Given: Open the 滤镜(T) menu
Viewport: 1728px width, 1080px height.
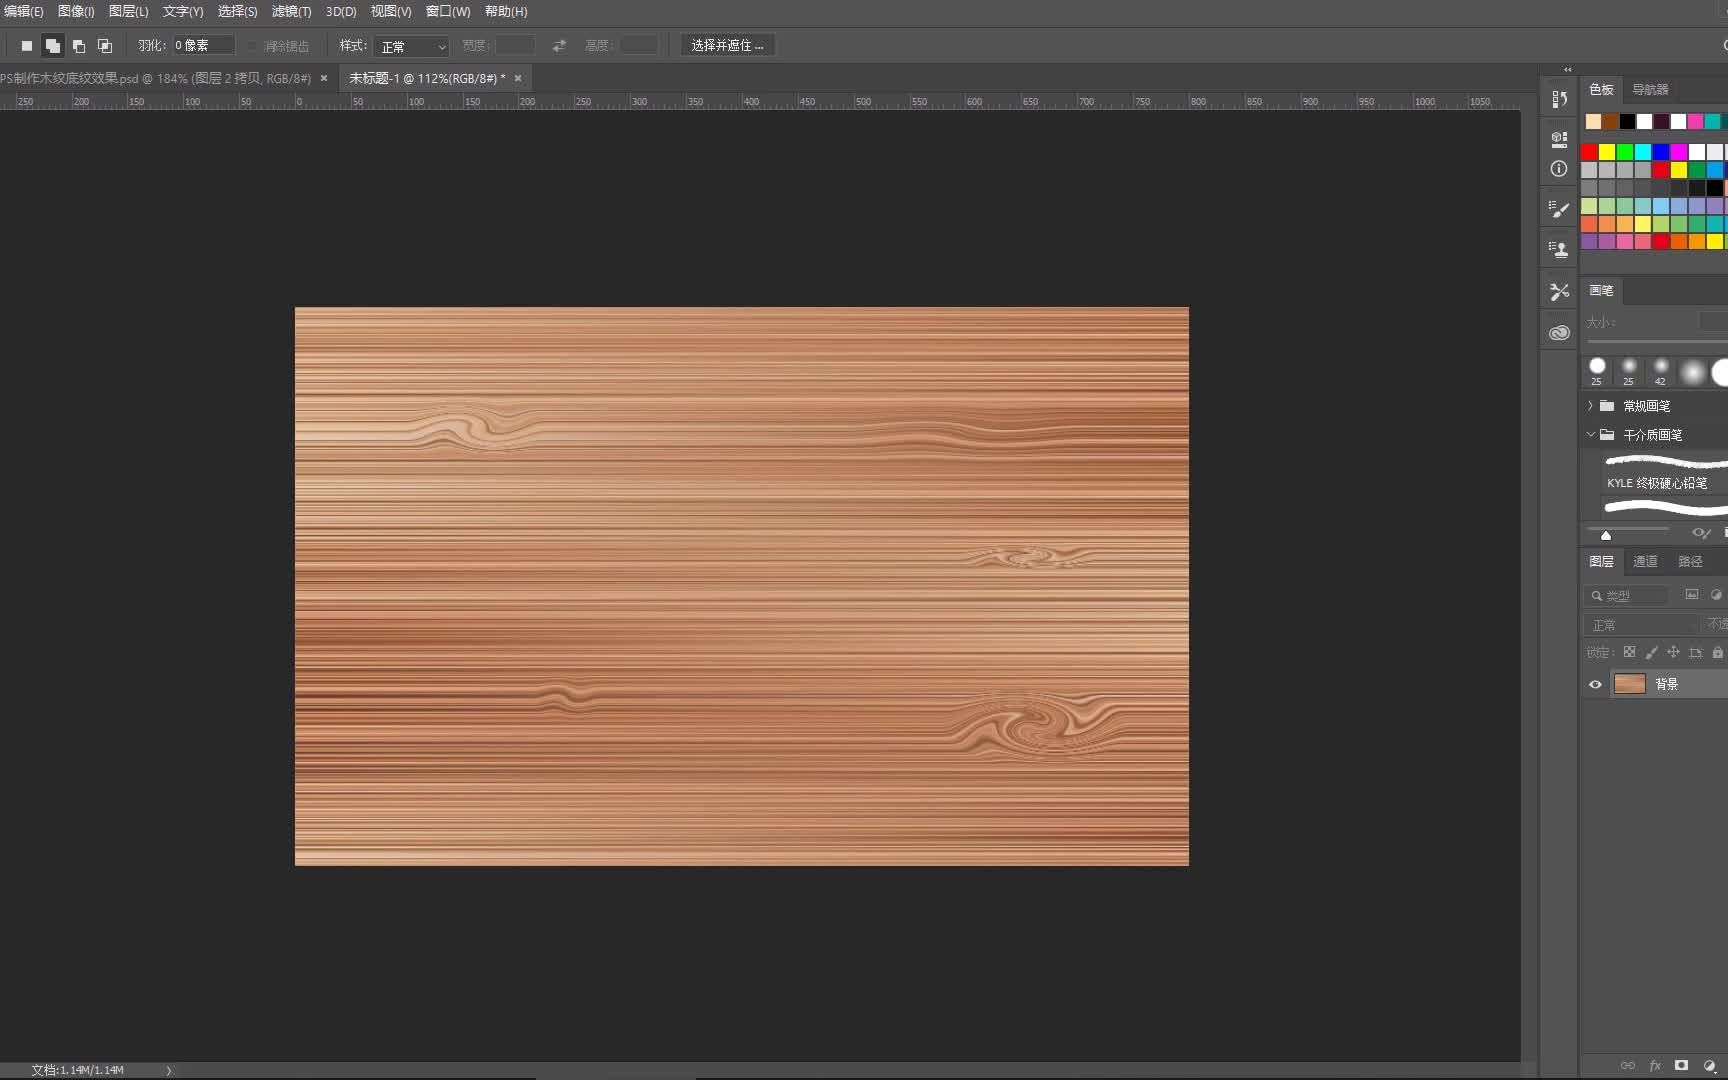Looking at the screenshot, I should tap(291, 12).
